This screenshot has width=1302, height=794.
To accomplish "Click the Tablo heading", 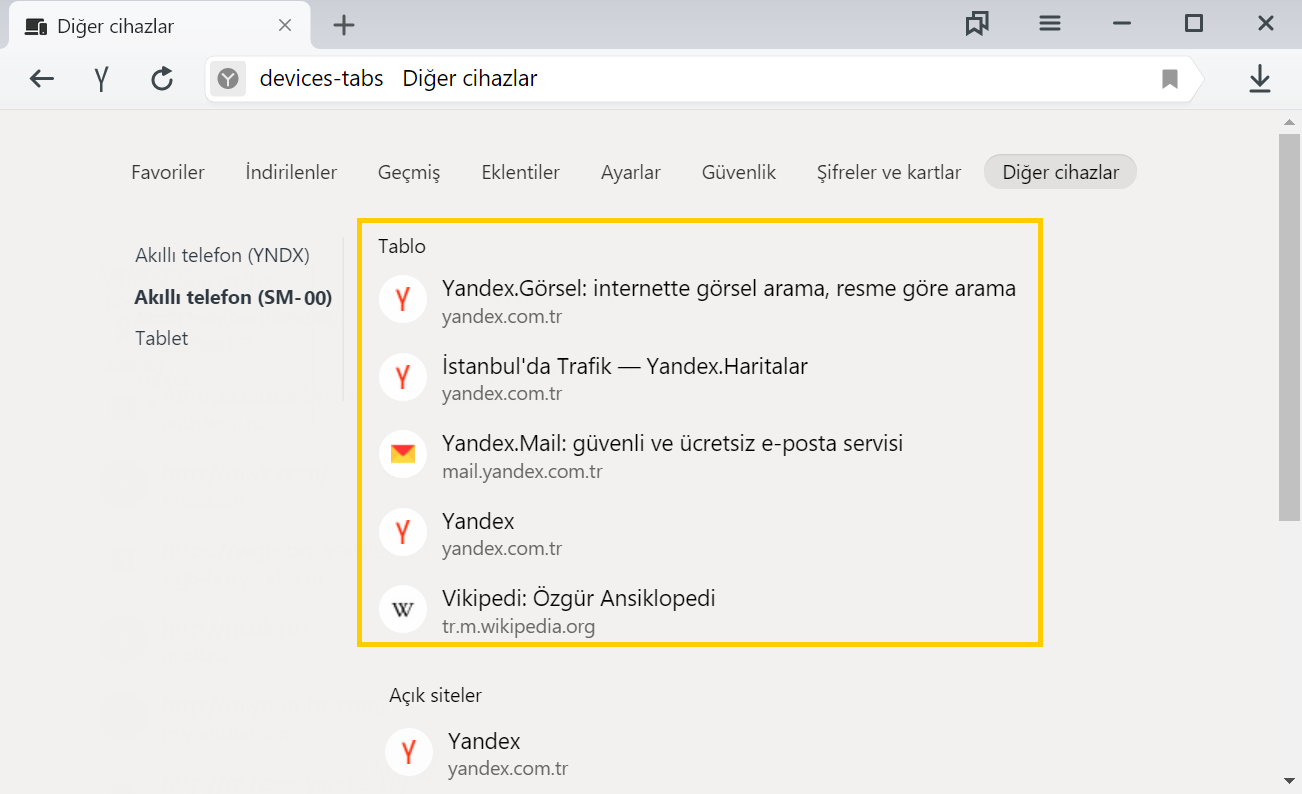I will 402,246.
